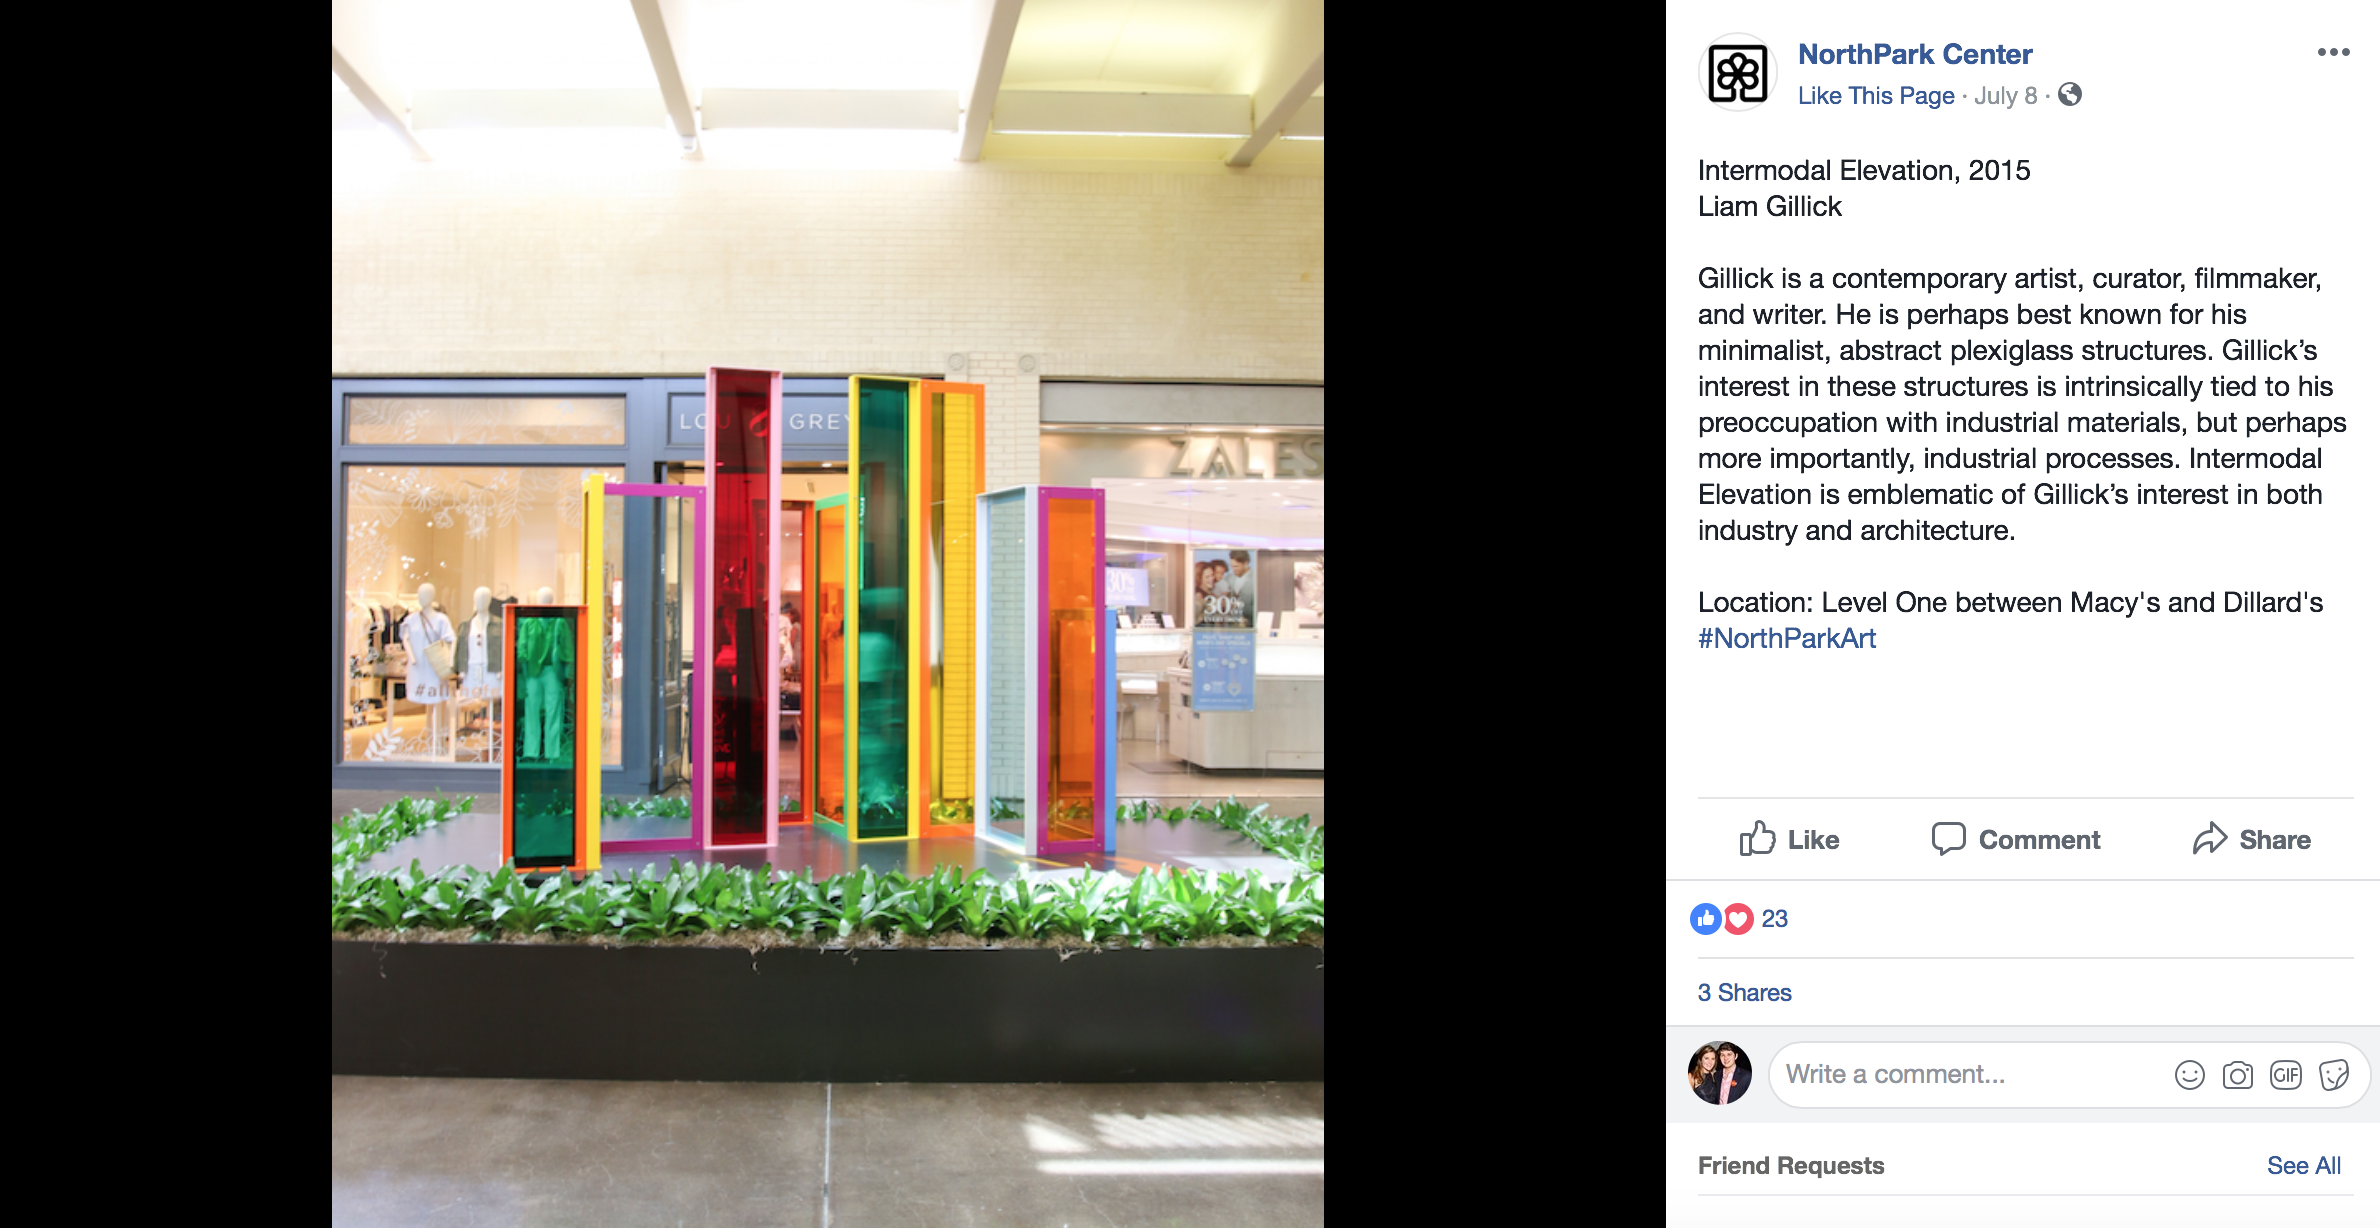2380x1228 pixels.
Task: Open the July 8 post date link
Action: pos(2005,96)
